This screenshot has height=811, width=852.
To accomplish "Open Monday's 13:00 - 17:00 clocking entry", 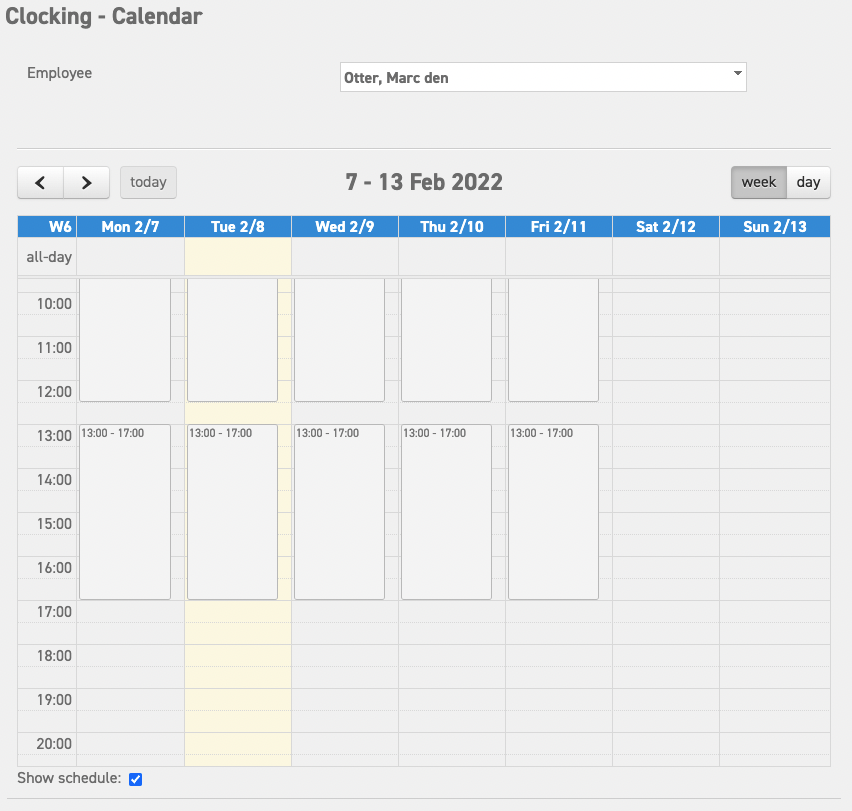I will point(124,512).
